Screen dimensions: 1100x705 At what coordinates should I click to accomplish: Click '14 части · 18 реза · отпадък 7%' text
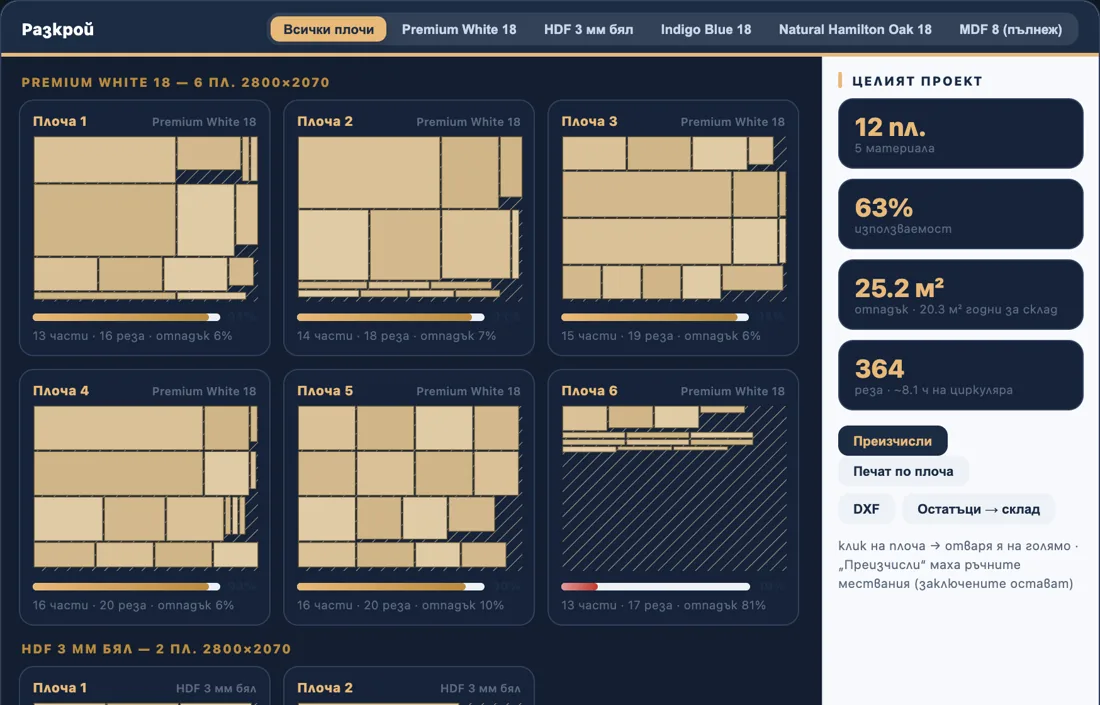coord(396,336)
